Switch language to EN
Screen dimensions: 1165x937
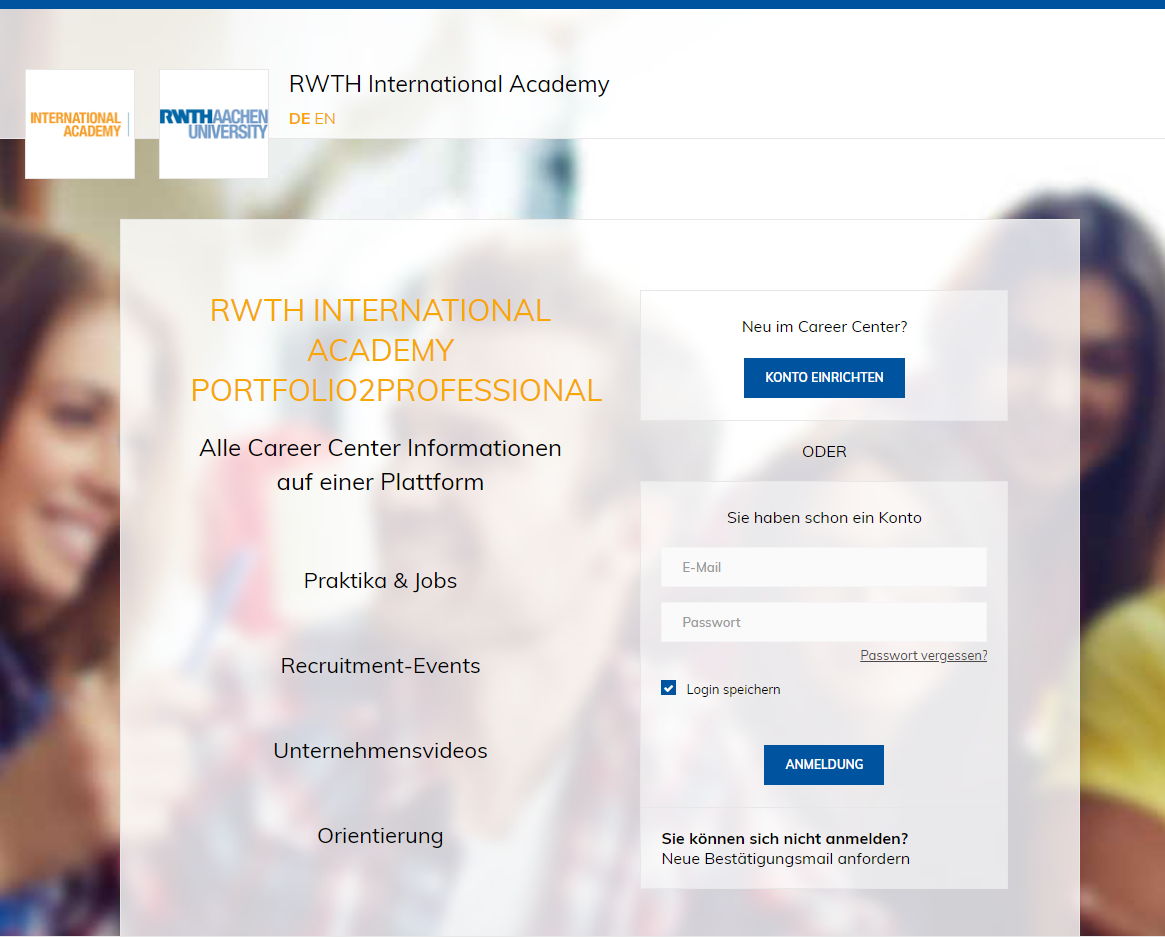pyautogui.click(x=324, y=118)
